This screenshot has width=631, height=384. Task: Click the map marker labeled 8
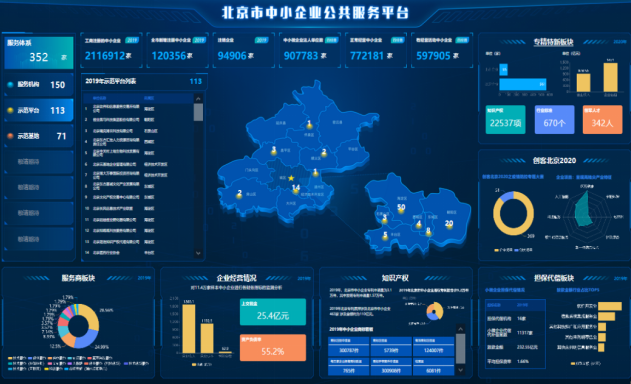428,232
